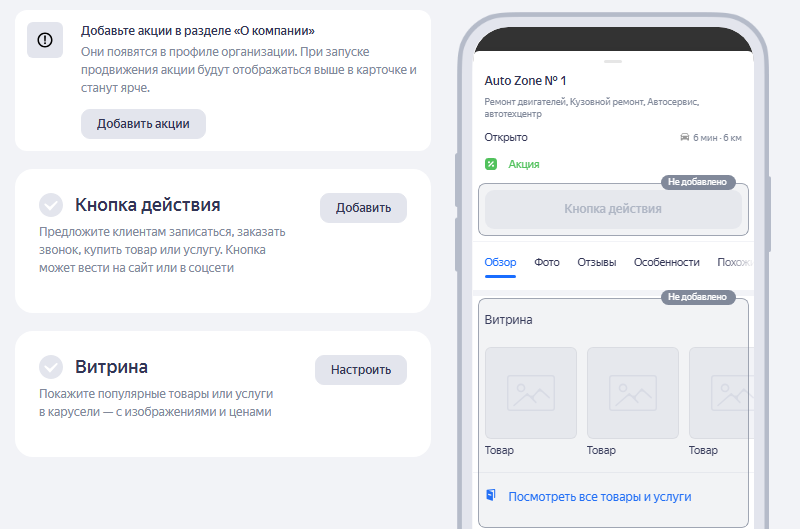Screen dimensions: 800x529
Task: Click the Кнопка действия card heading
Action: [147, 205]
